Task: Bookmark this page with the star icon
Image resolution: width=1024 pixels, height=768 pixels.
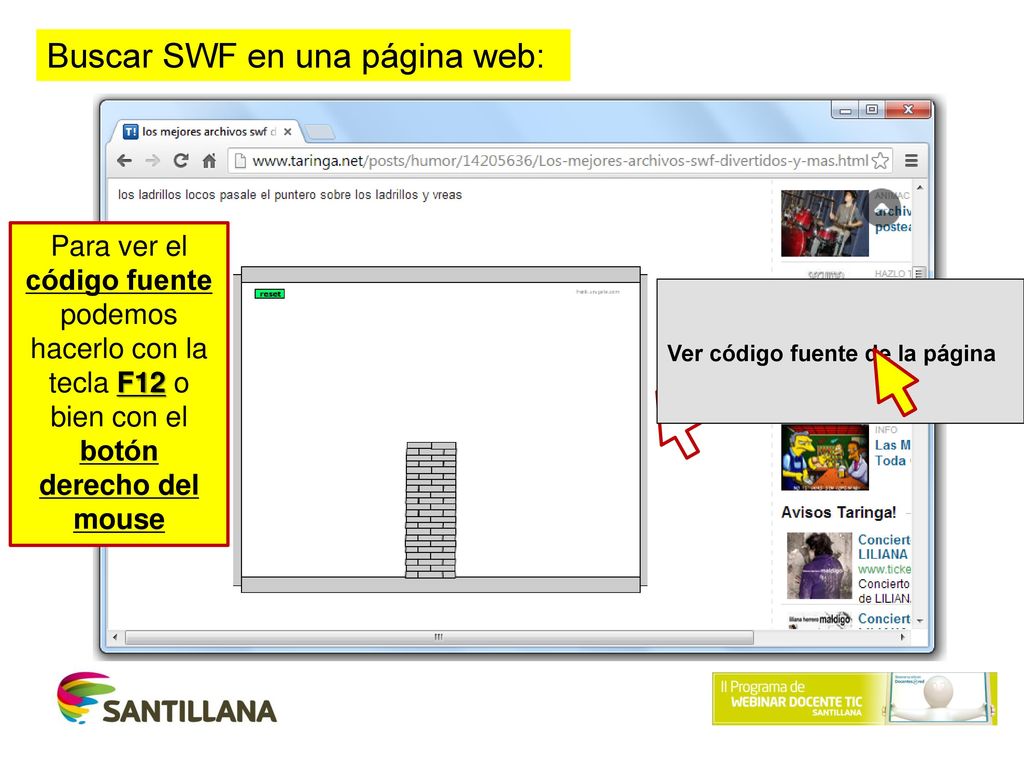Action: [880, 161]
